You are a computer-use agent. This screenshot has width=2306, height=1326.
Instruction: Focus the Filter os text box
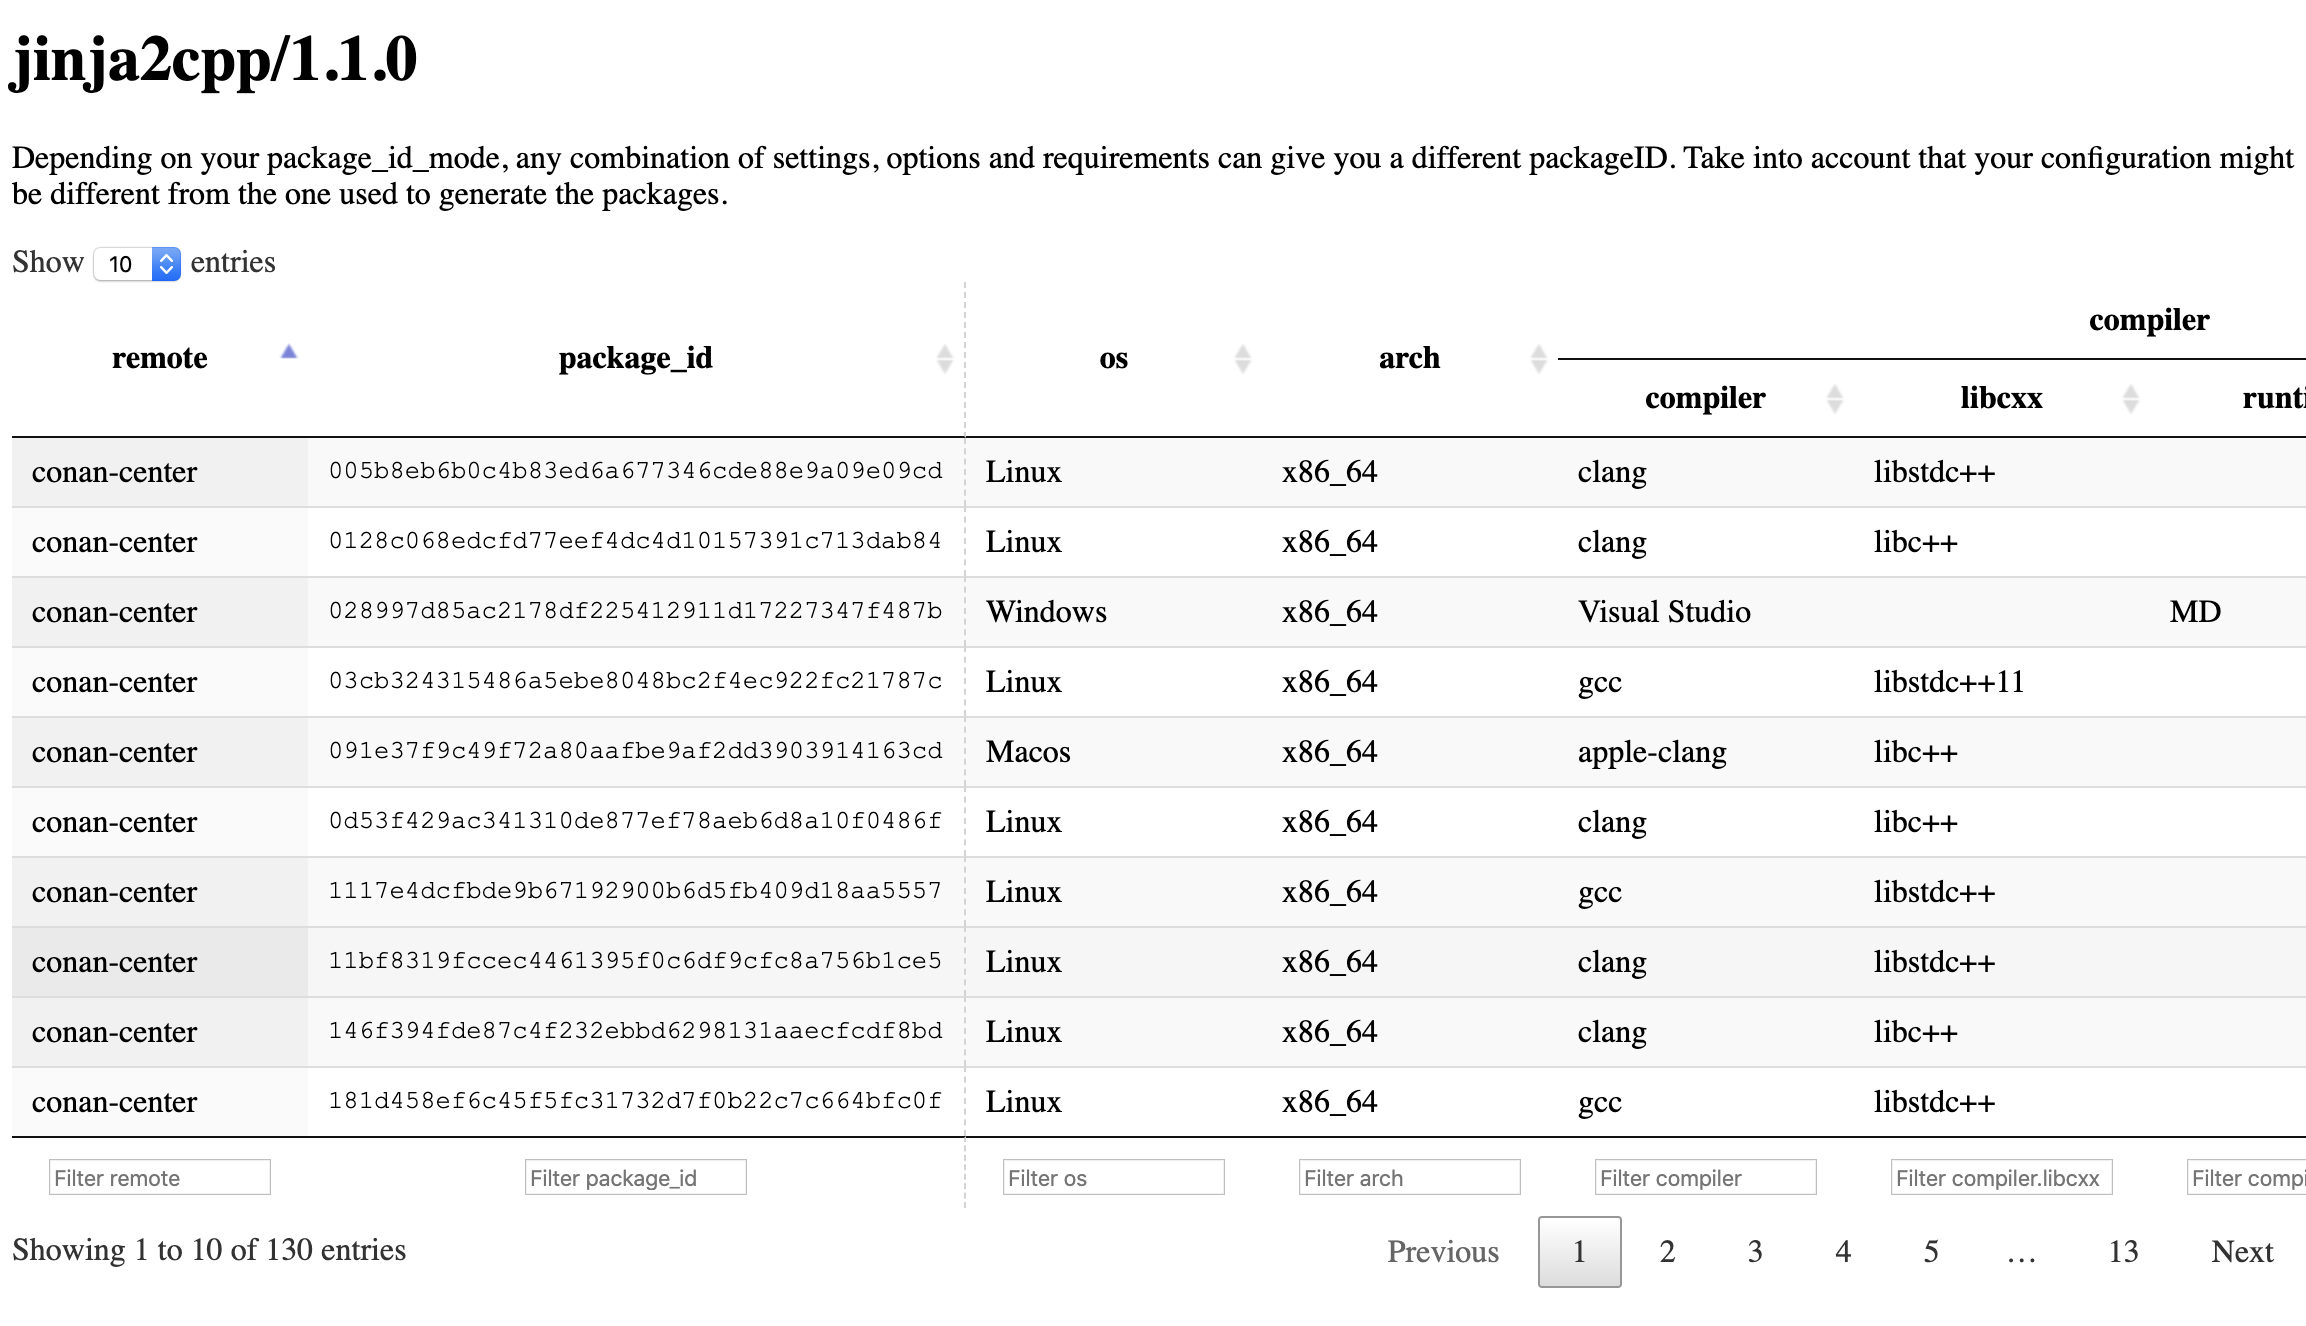click(1113, 1178)
